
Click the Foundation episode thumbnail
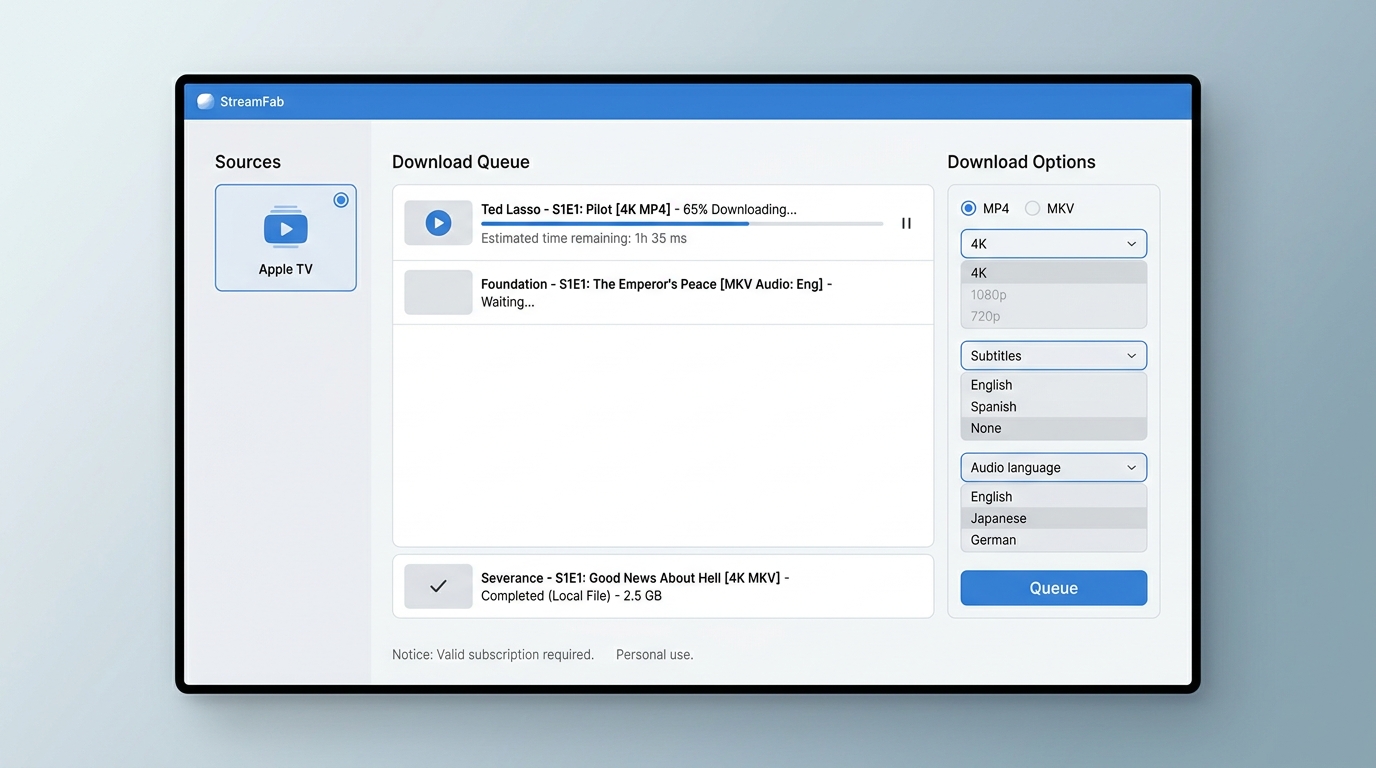point(438,292)
